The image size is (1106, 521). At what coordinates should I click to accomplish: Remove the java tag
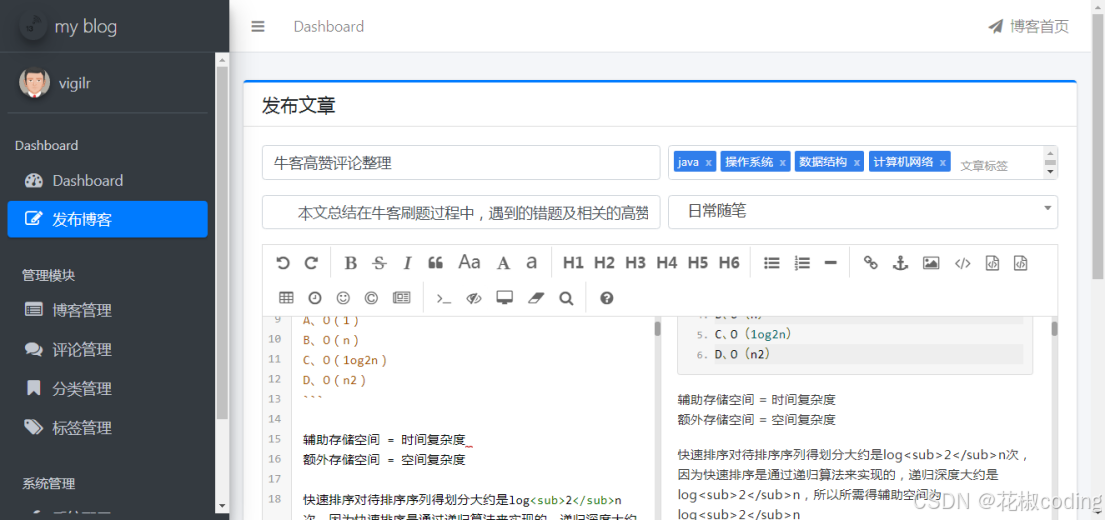pyautogui.click(x=708, y=163)
